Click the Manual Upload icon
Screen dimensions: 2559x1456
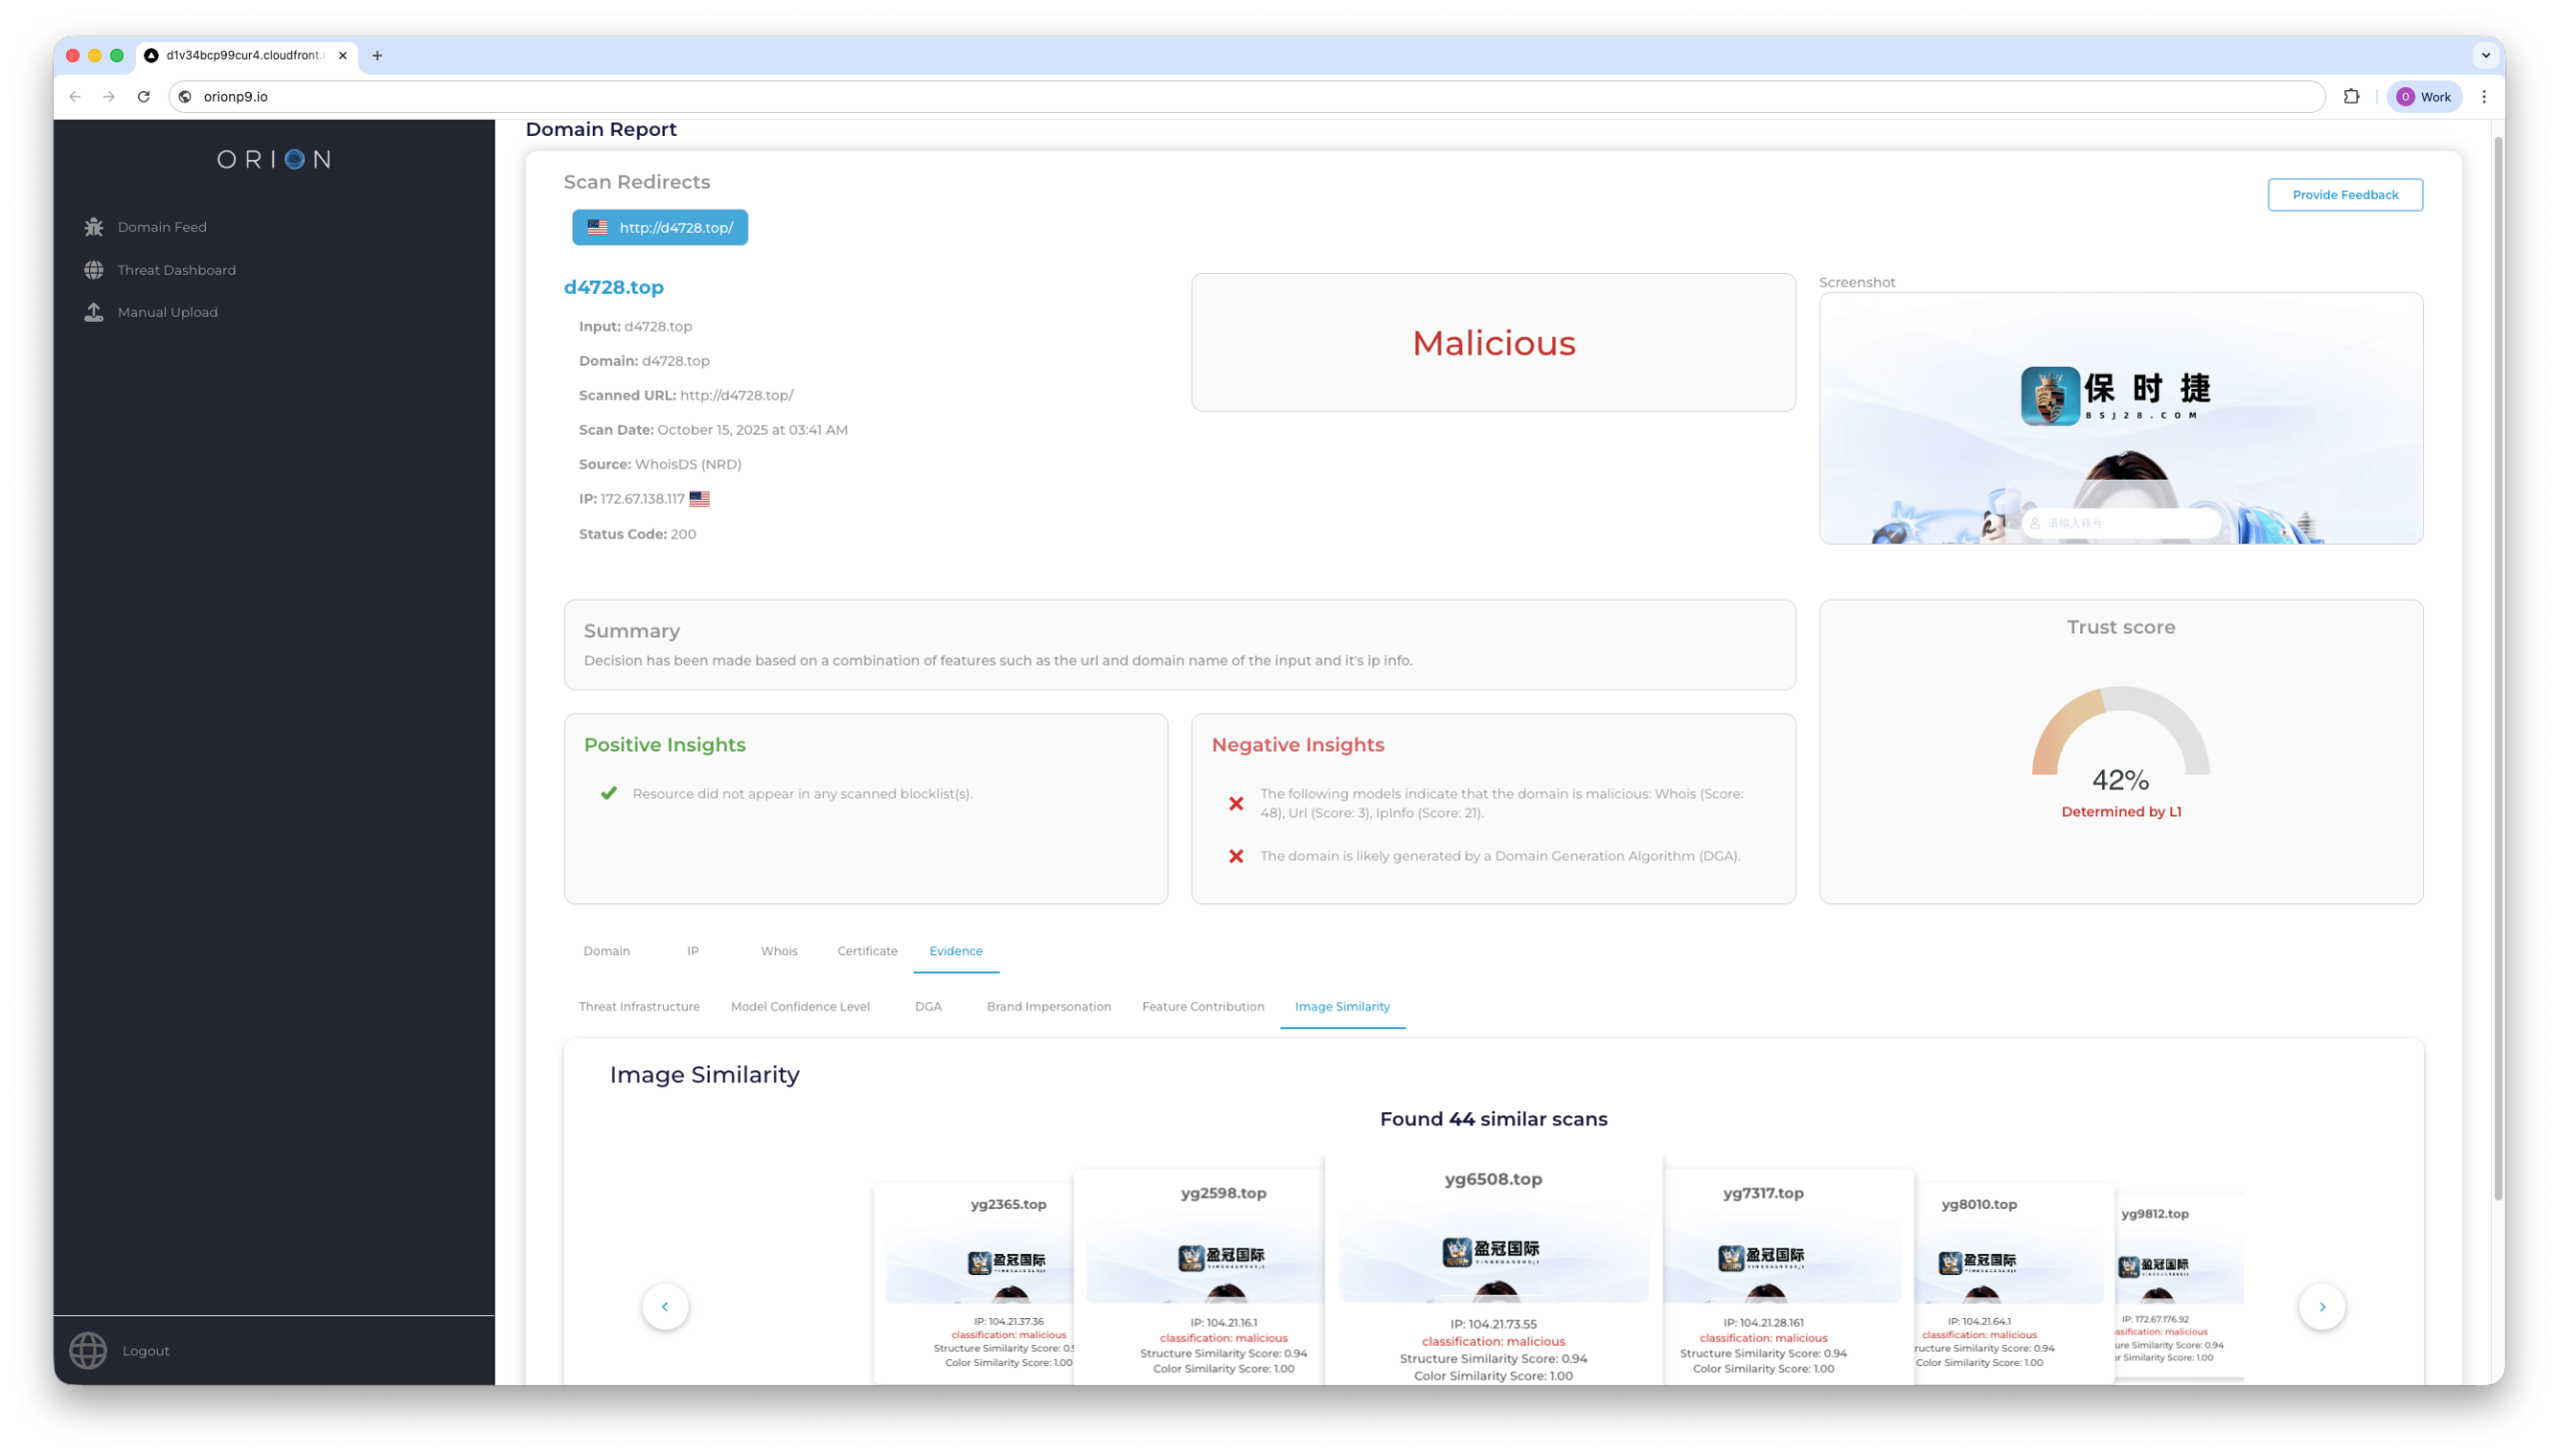93,312
